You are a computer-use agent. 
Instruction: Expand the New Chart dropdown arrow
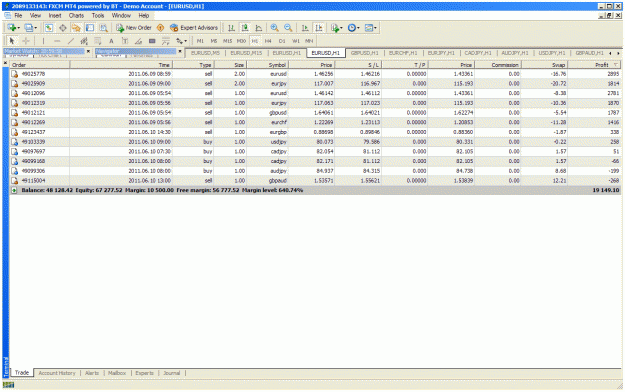pos(18,28)
